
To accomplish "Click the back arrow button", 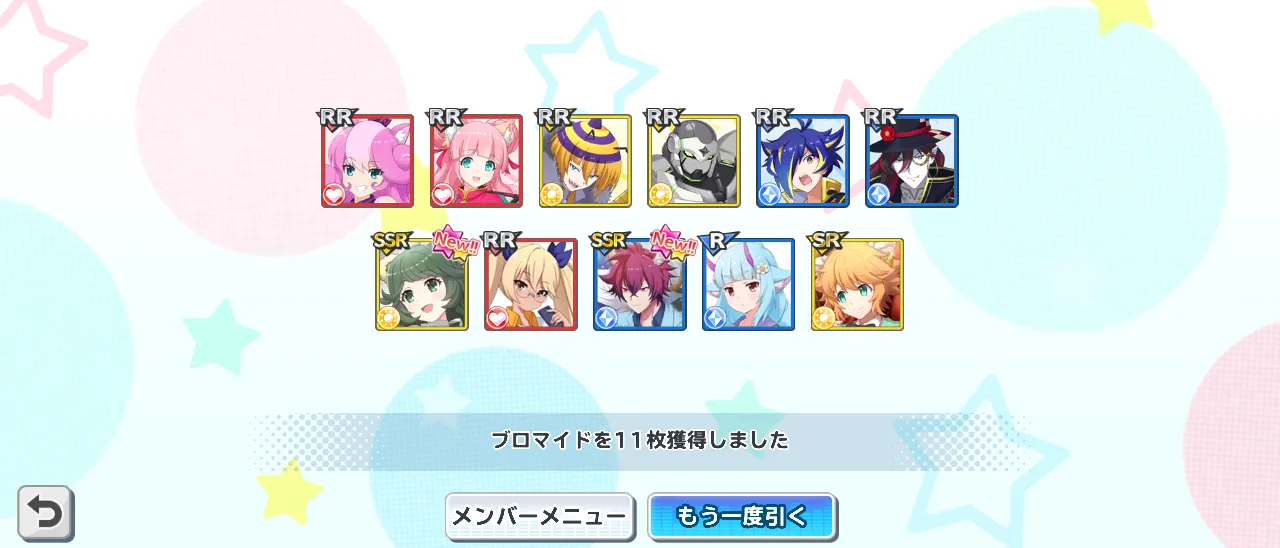I will pyautogui.click(x=45, y=513).
